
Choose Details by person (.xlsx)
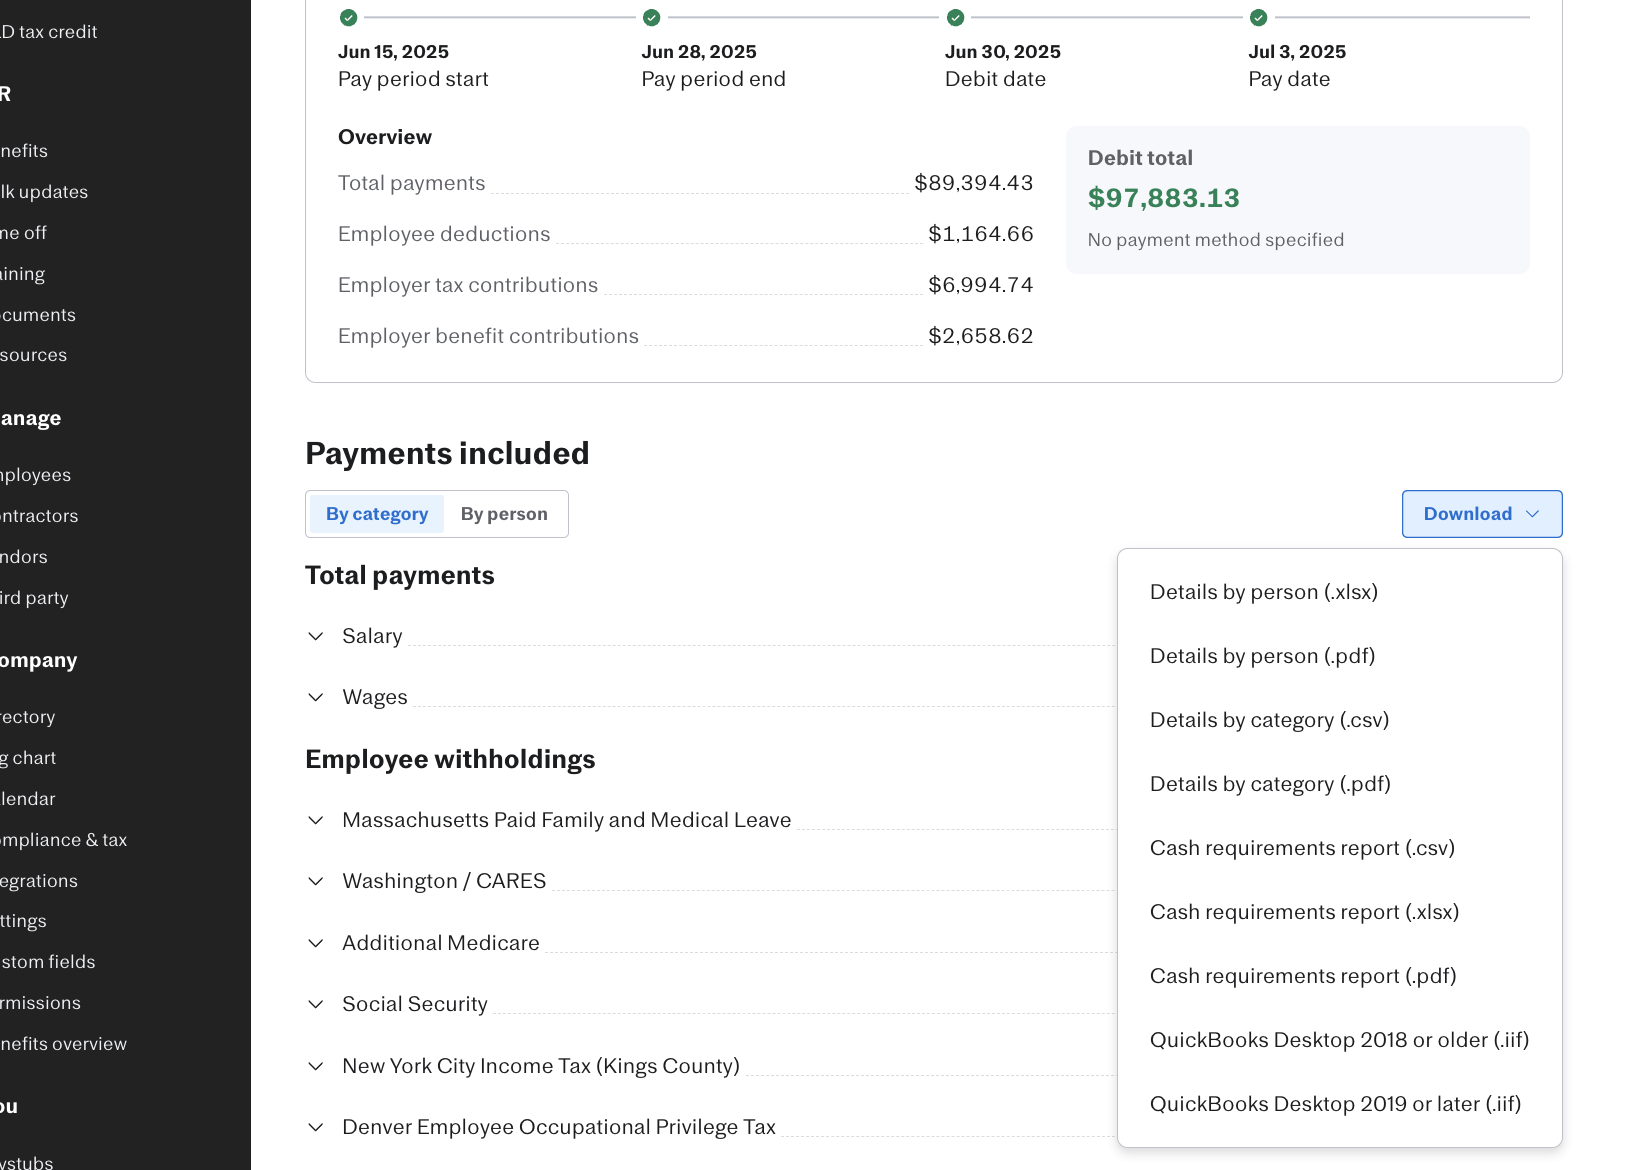click(1263, 592)
